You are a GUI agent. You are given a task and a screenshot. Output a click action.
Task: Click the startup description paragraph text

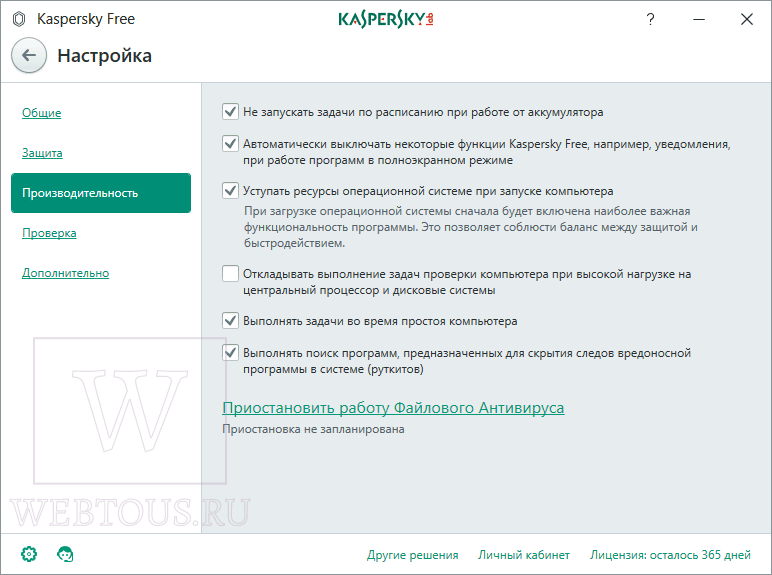coord(471,227)
